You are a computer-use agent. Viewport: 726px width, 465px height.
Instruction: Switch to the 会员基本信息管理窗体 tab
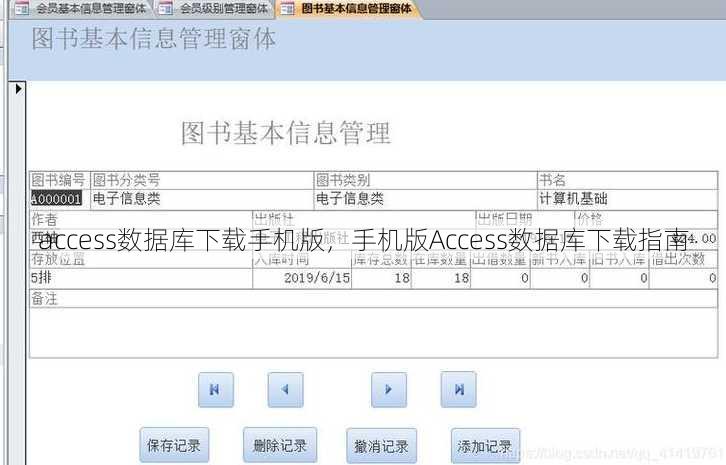pyautogui.click(x=81, y=8)
